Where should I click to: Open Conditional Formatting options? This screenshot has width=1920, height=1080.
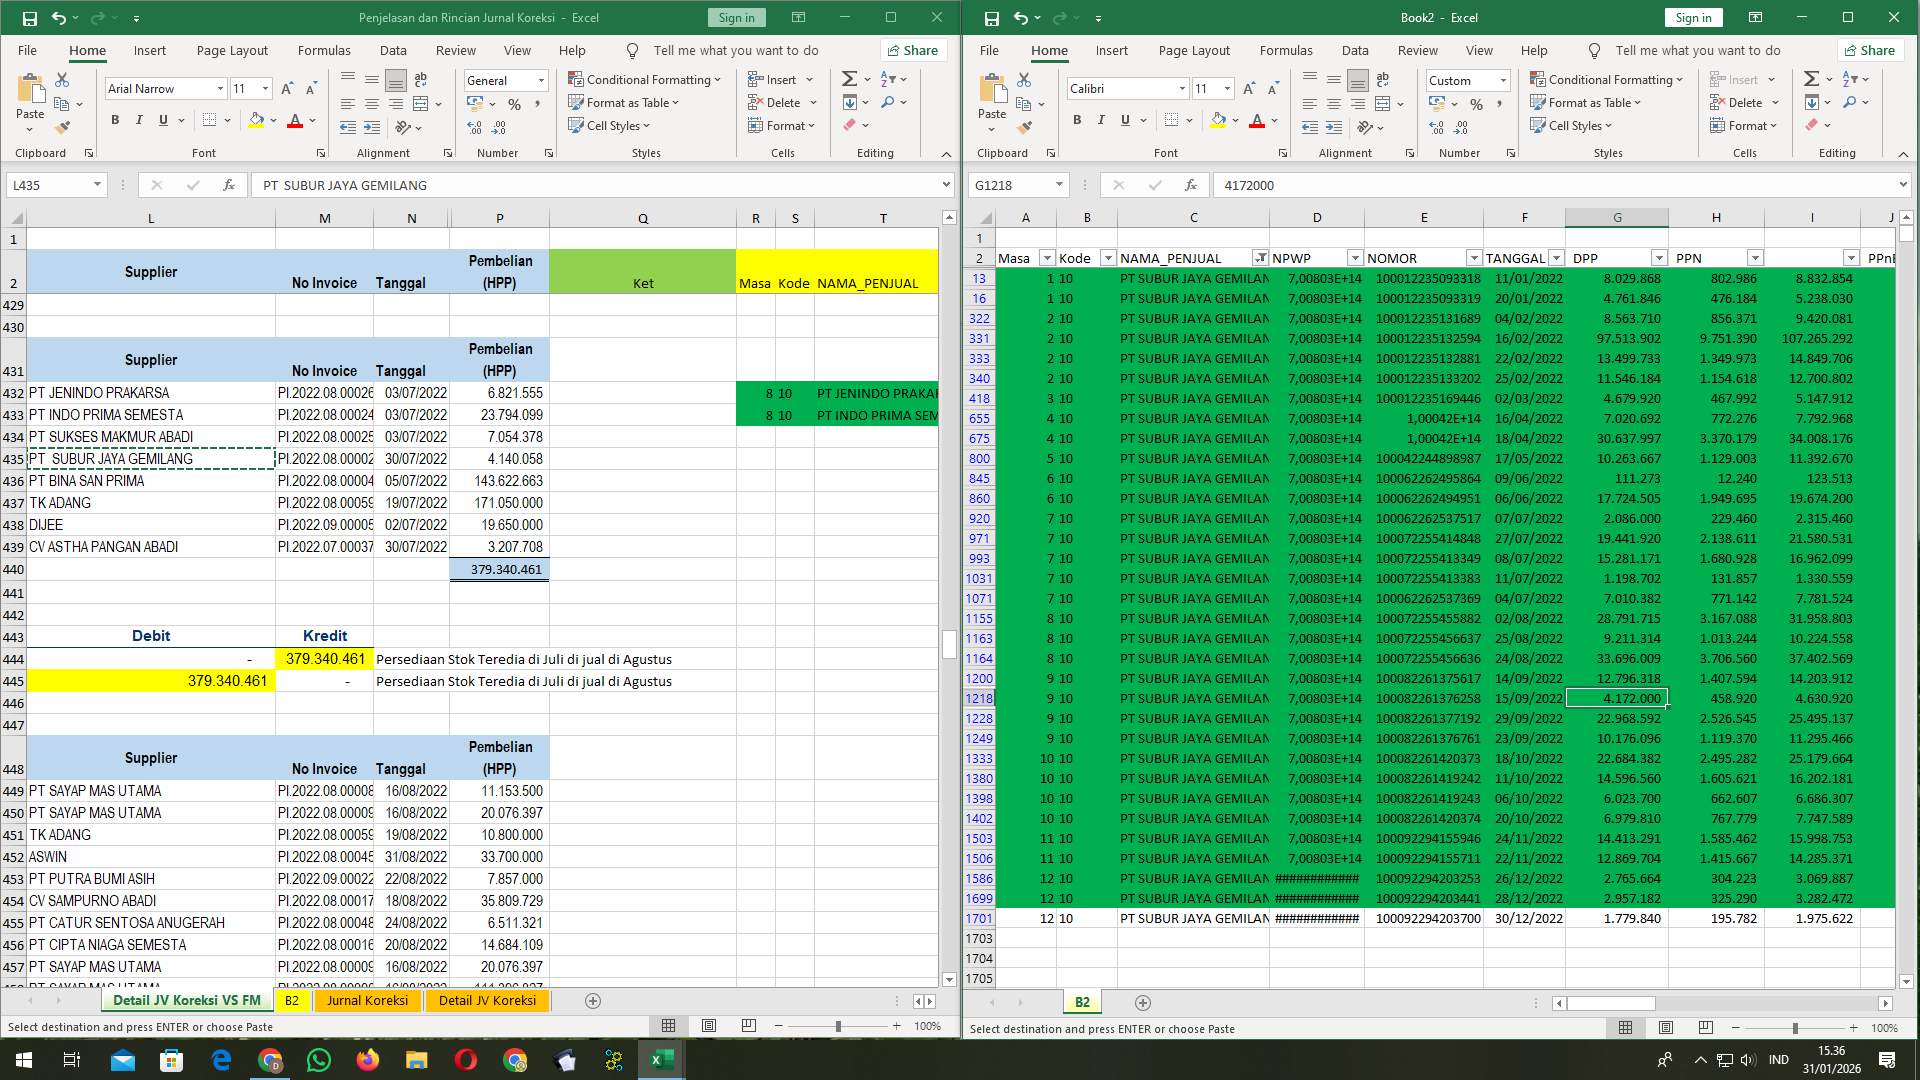pos(645,79)
